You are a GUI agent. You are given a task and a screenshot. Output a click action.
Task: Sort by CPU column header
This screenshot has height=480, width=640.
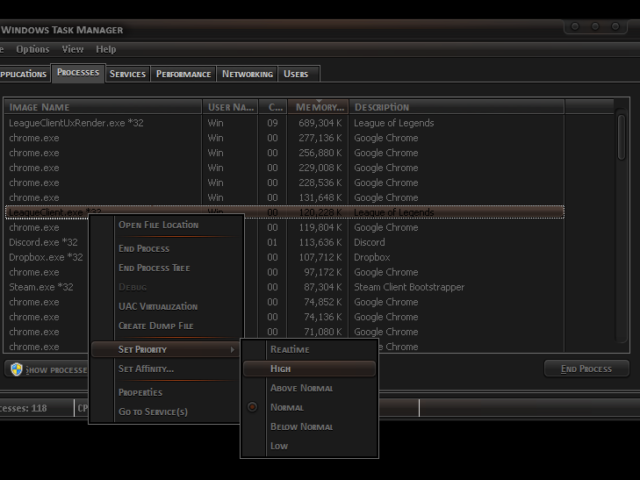pyautogui.click(x=273, y=107)
